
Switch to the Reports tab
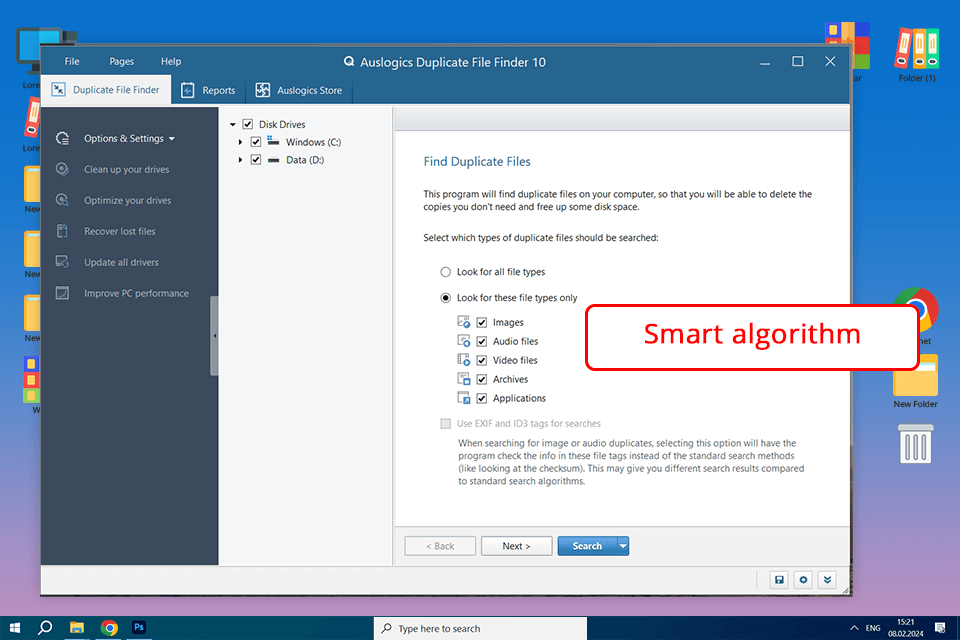208,90
